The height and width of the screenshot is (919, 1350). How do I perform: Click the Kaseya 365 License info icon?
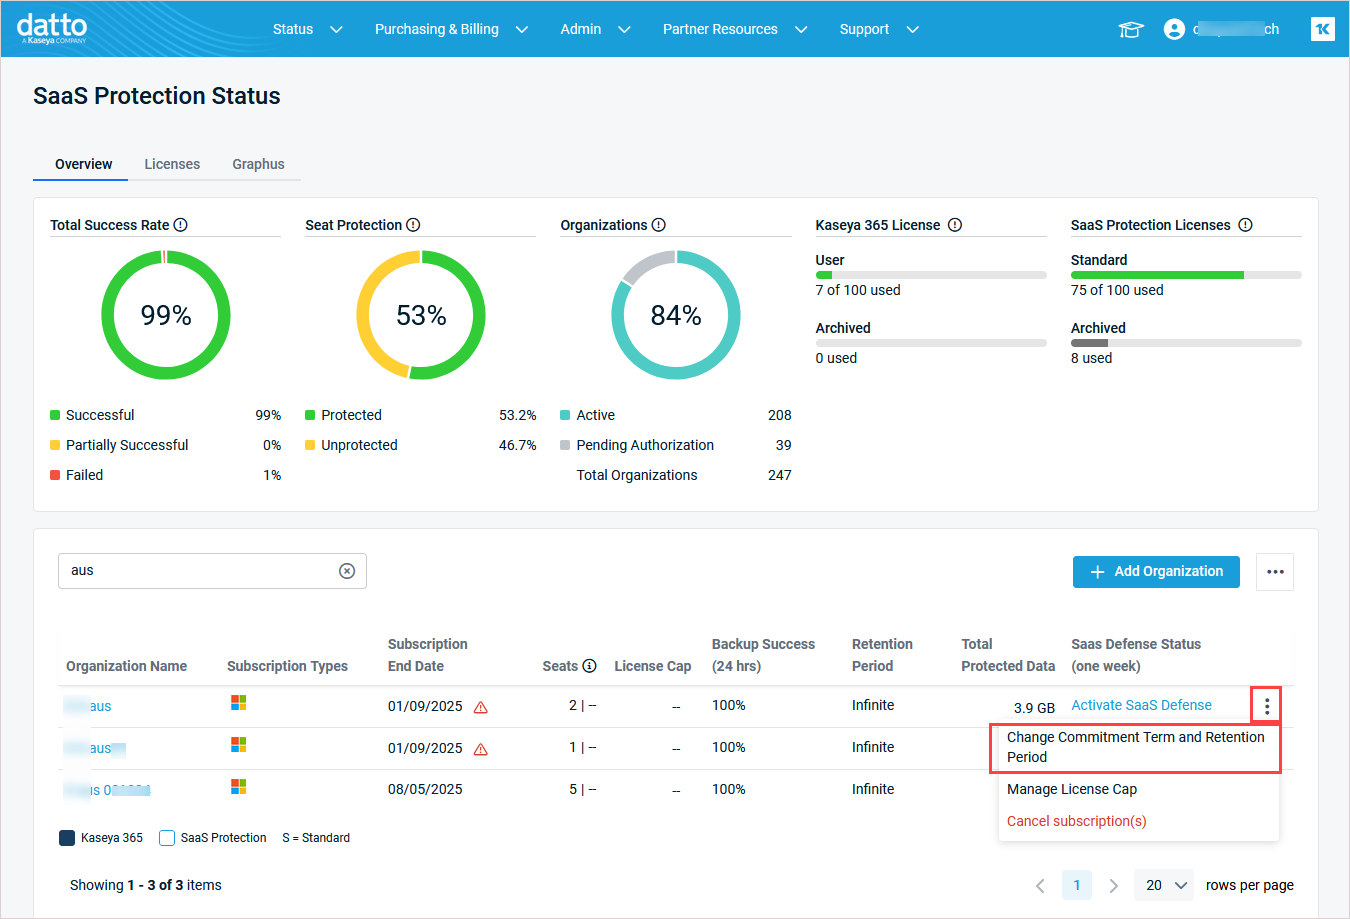pyautogui.click(x=955, y=225)
